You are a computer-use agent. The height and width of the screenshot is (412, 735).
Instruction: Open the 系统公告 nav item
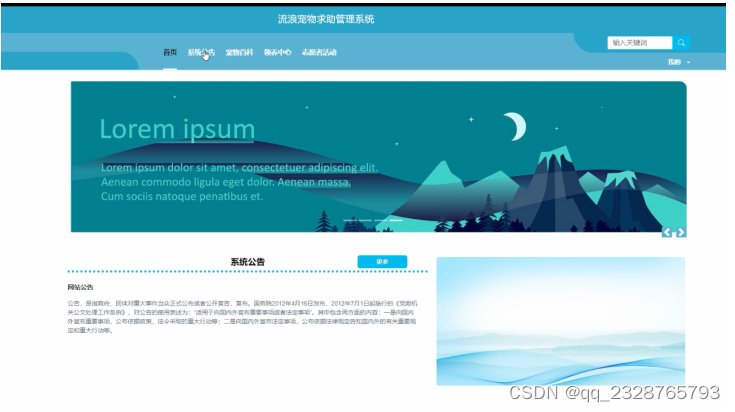pos(201,52)
